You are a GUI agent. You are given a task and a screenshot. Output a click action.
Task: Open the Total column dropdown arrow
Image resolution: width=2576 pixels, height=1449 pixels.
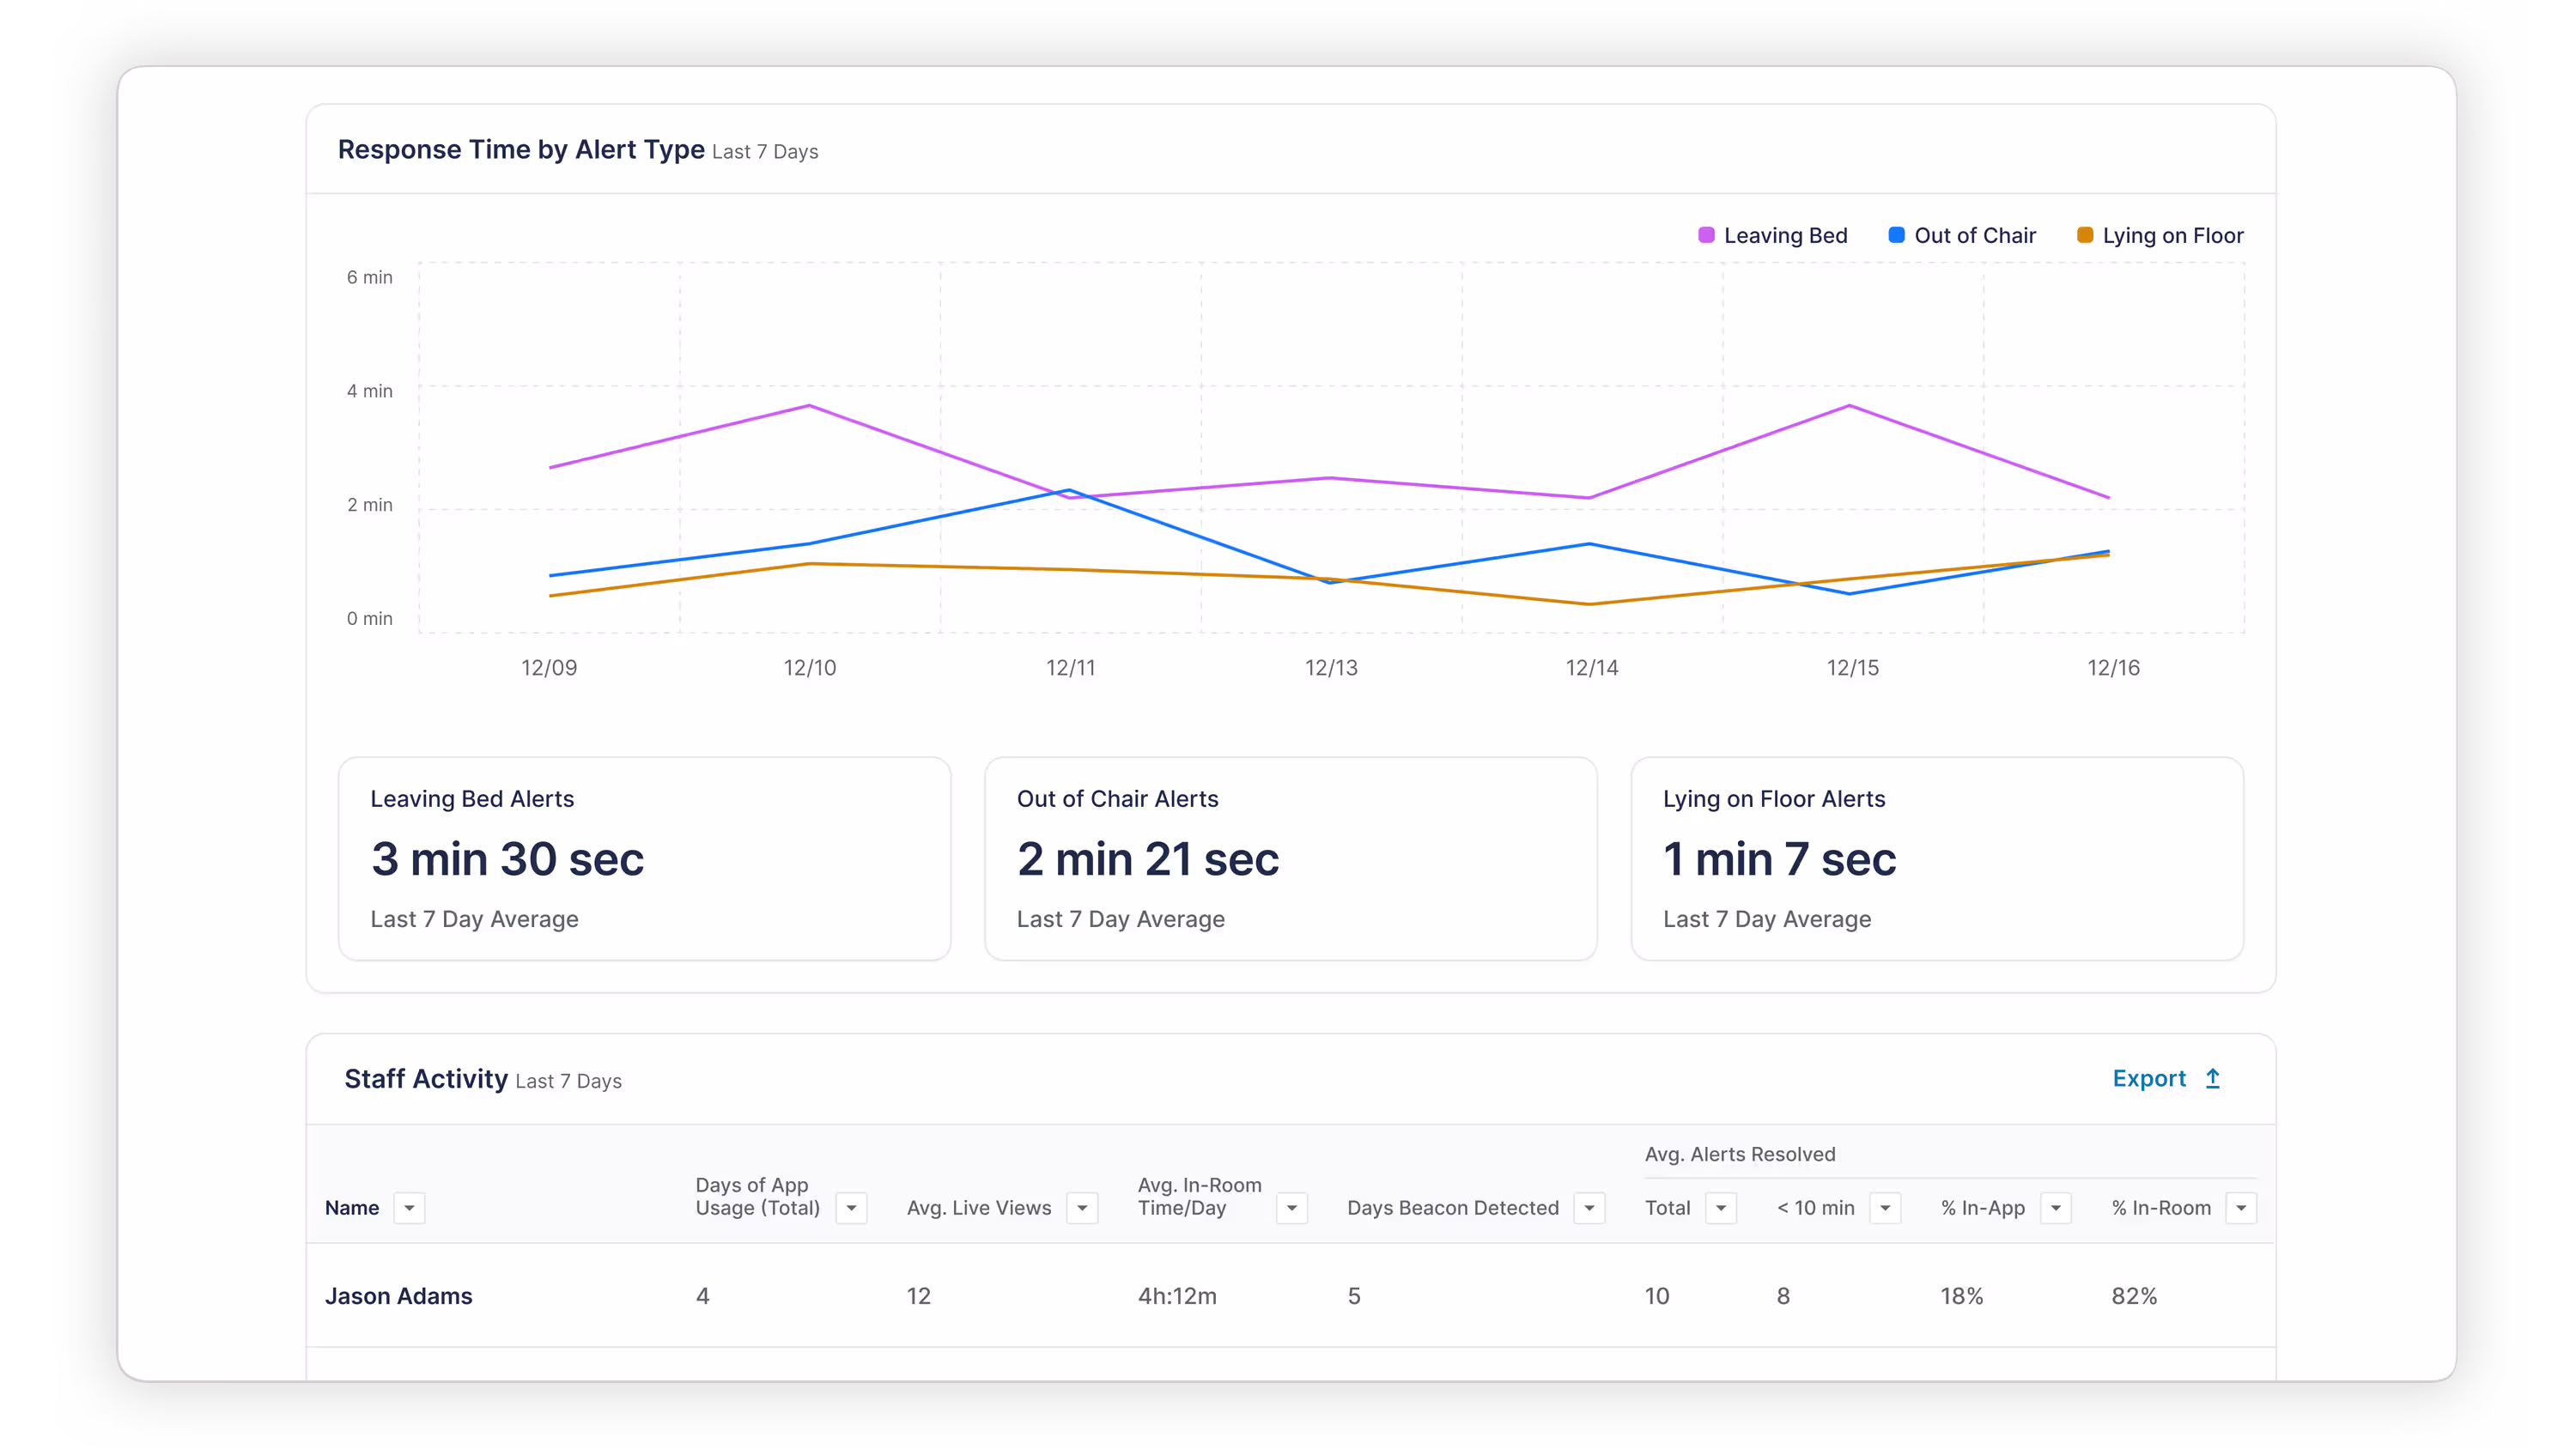click(x=1720, y=1208)
